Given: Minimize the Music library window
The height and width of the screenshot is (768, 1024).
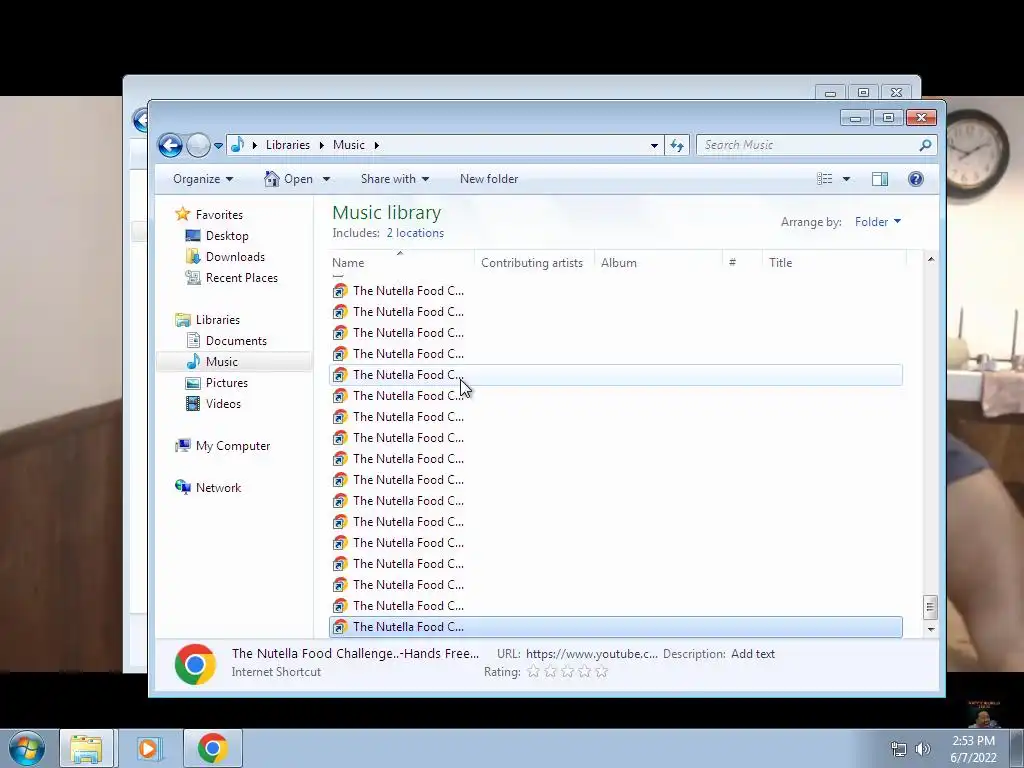Looking at the screenshot, I should (855, 118).
